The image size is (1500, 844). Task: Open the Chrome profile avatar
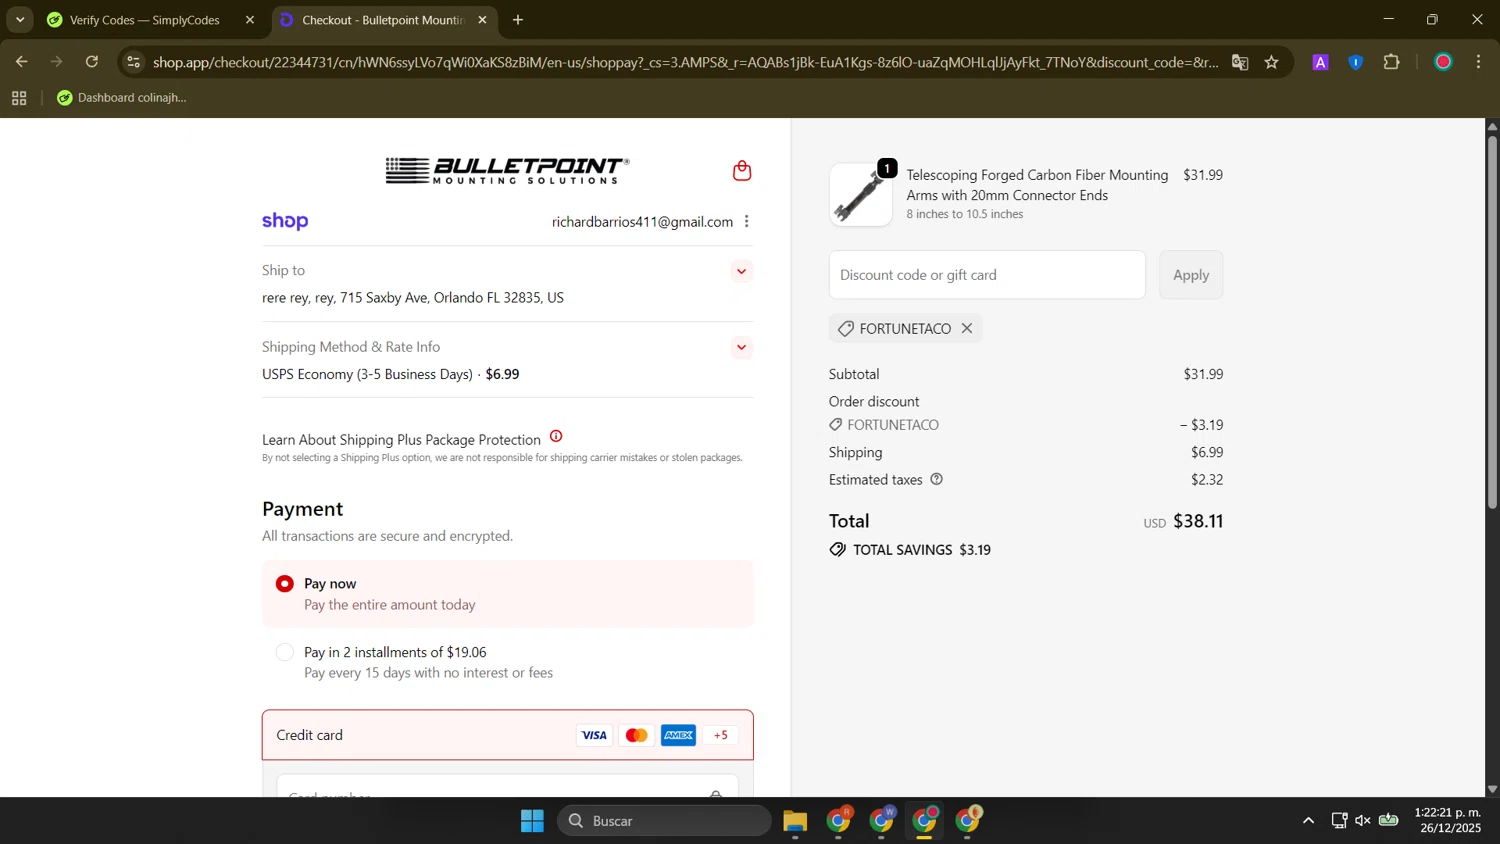(x=1443, y=62)
